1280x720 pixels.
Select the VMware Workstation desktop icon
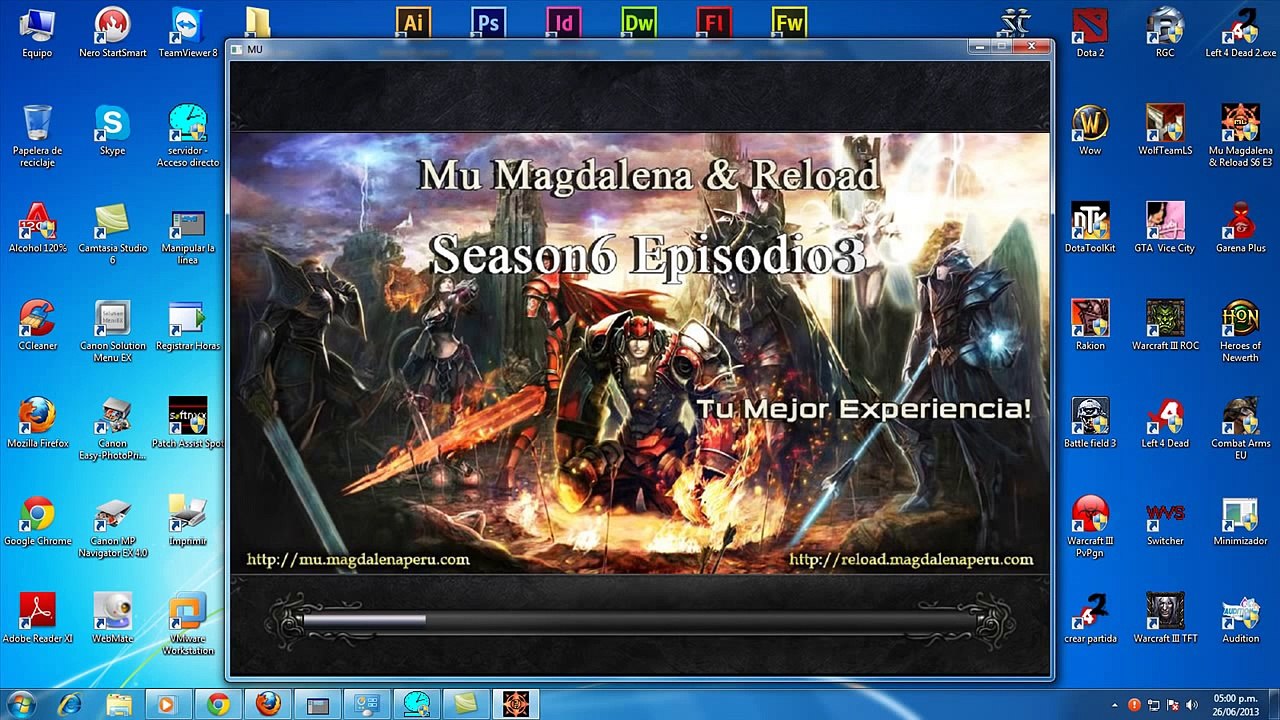coord(187,624)
